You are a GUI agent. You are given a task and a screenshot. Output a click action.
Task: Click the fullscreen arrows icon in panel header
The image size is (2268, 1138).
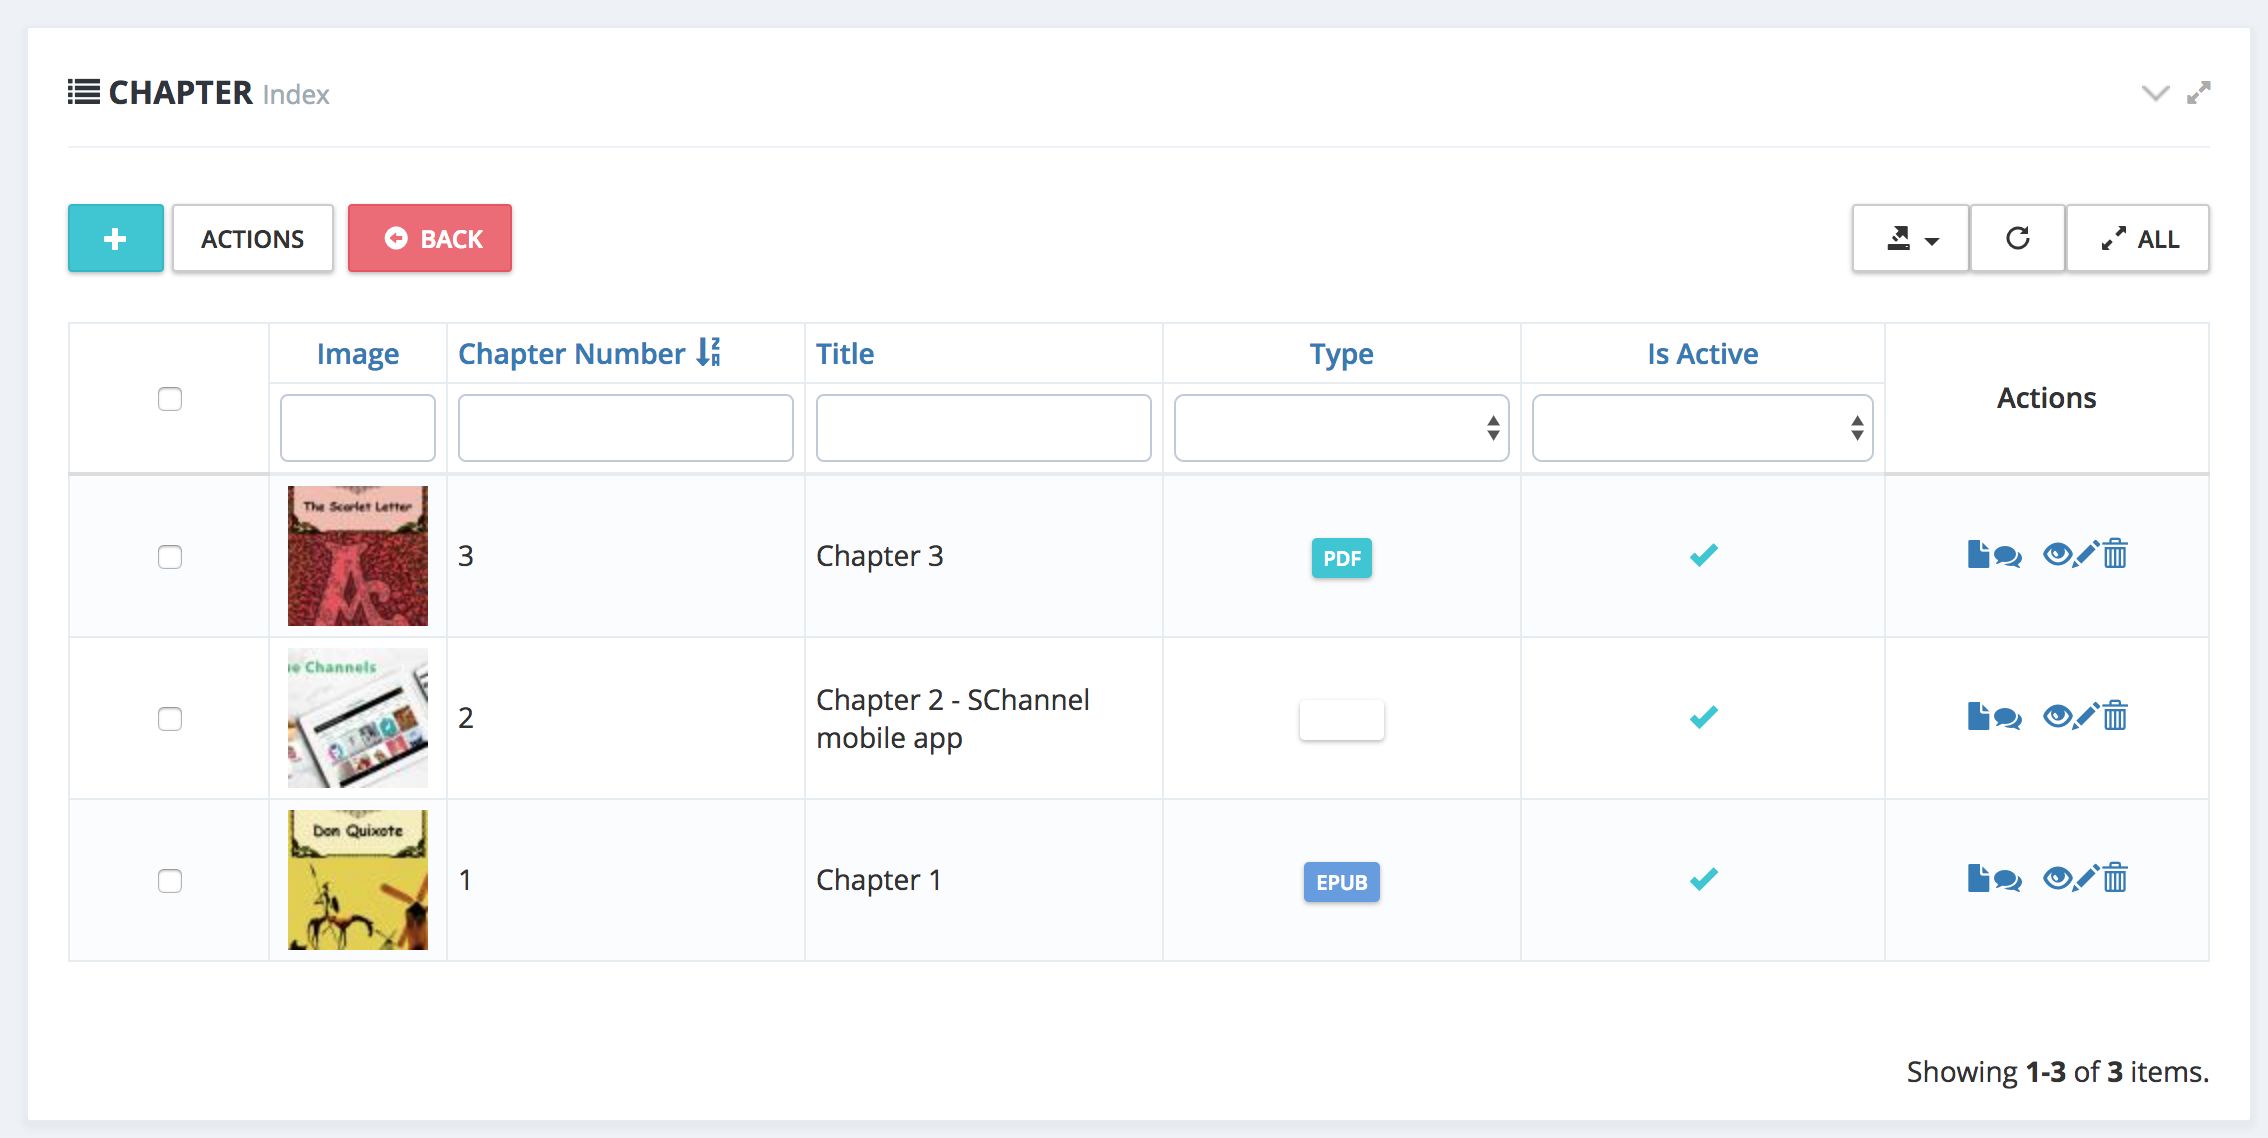point(2198,93)
